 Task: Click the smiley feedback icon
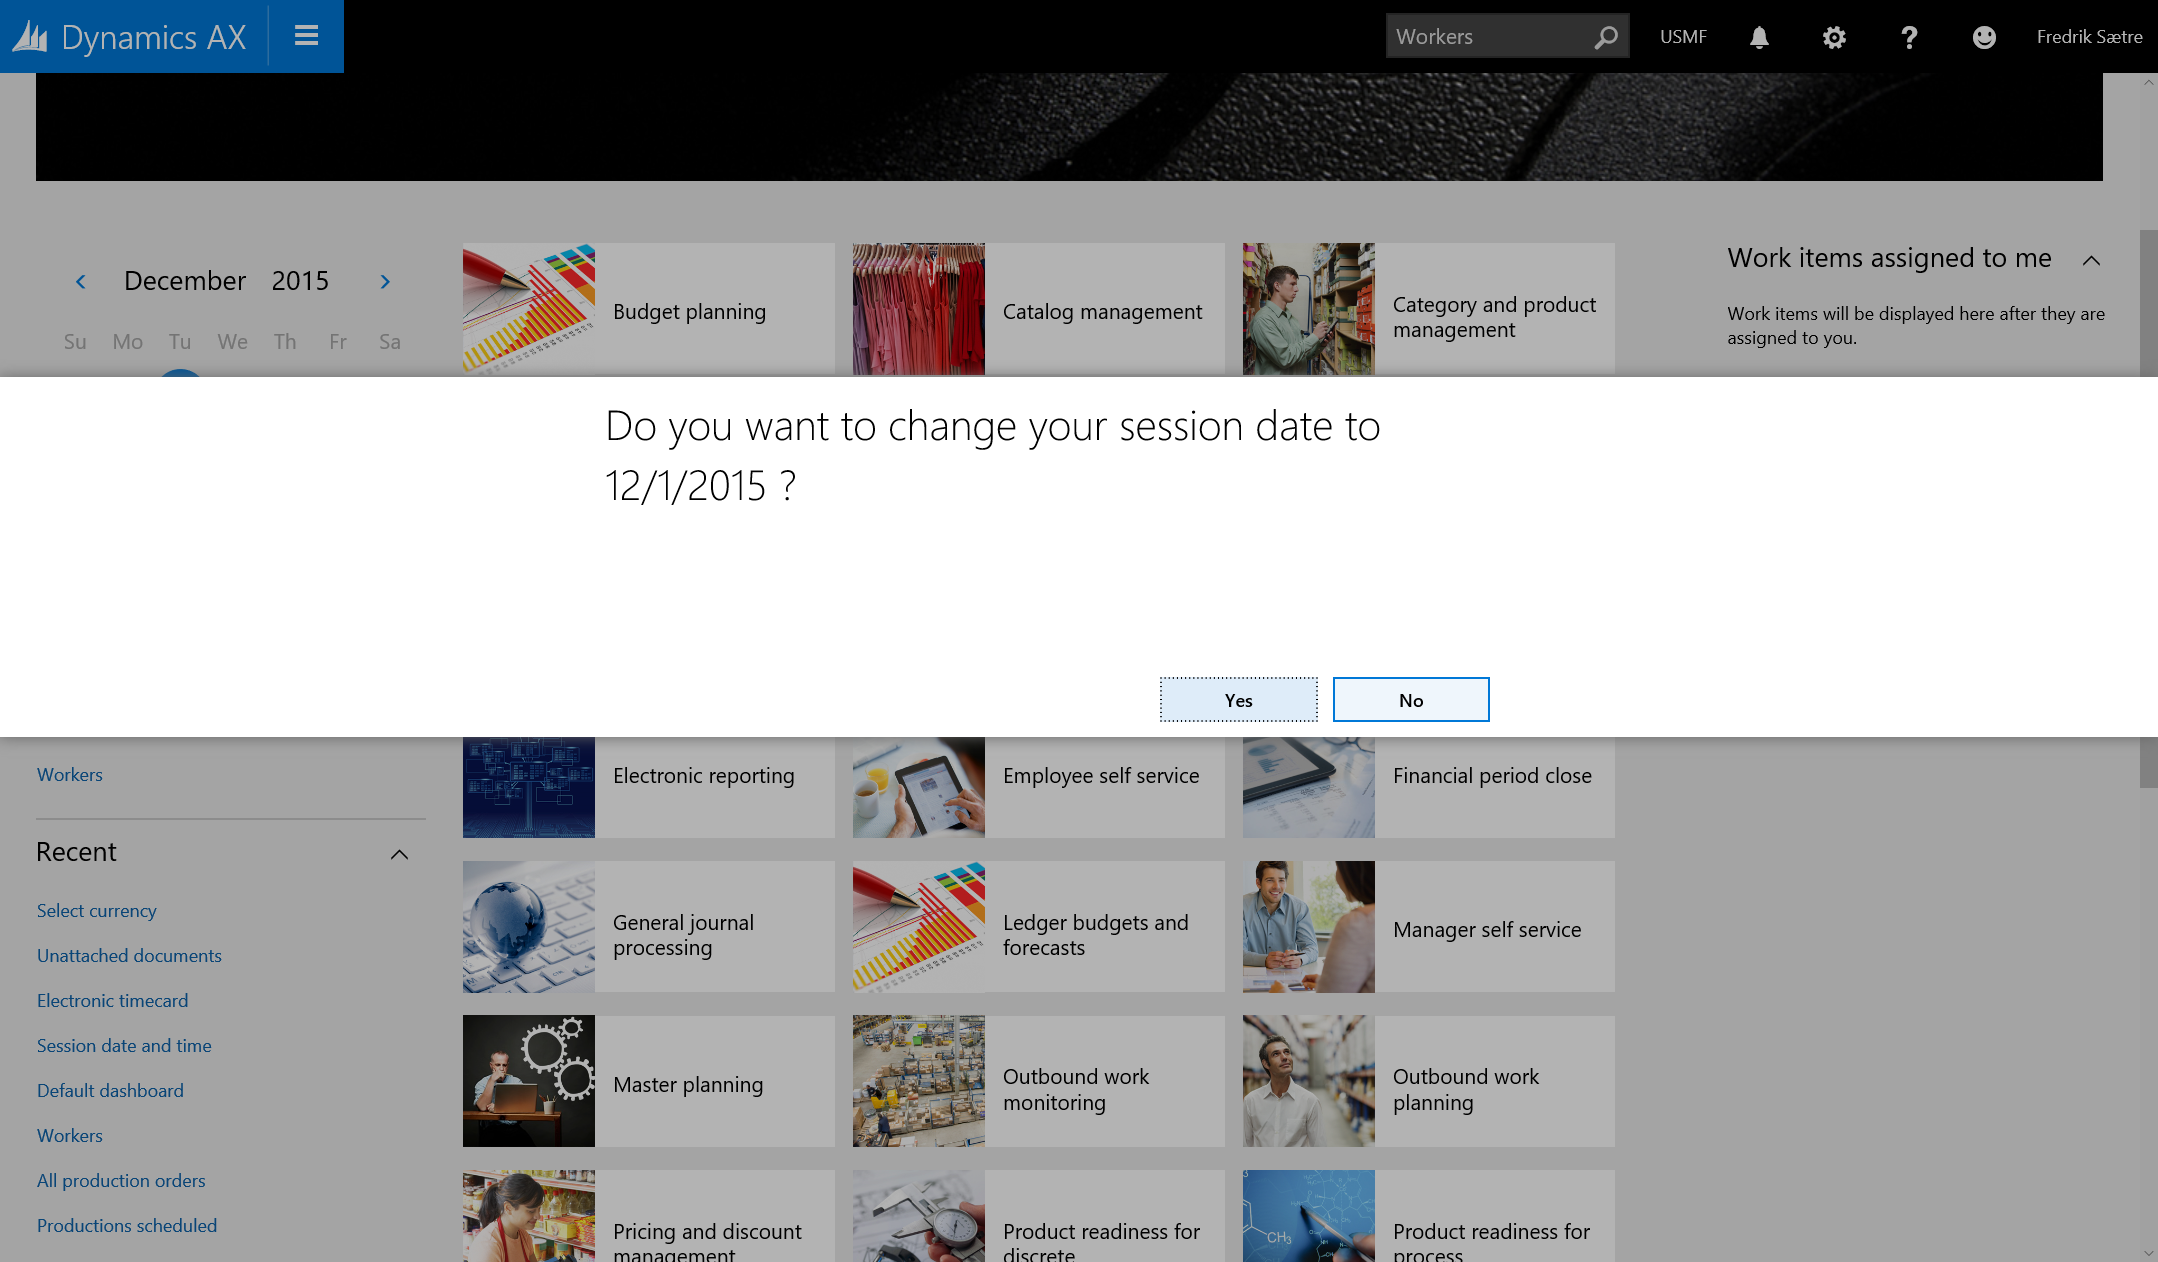coord(1984,37)
